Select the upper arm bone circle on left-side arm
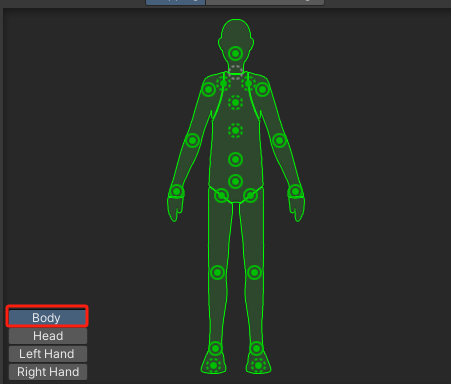 pos(209,89)
